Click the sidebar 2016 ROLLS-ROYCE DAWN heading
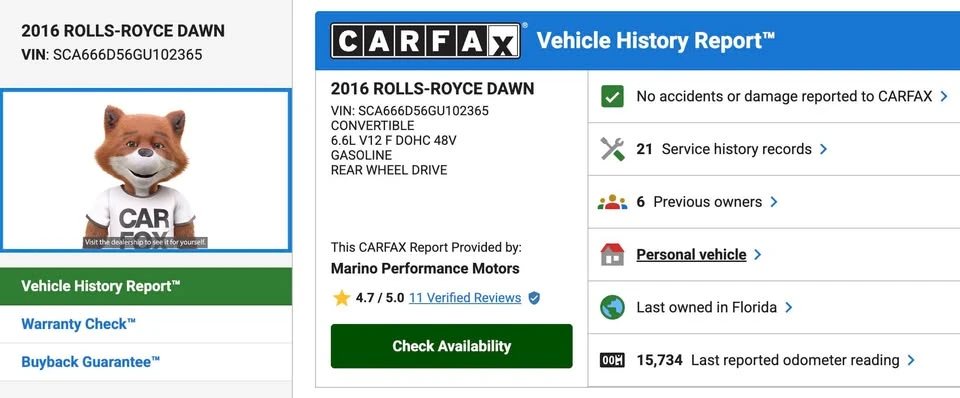Viewport: 960px width, 398px height. coord(123,31)
